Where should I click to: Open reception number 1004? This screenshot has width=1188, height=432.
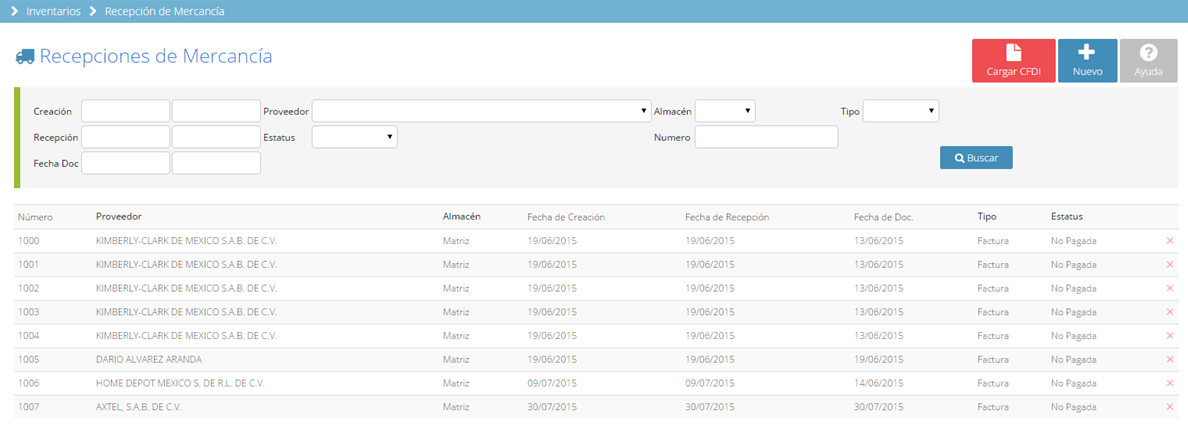(x=29, y=335)
